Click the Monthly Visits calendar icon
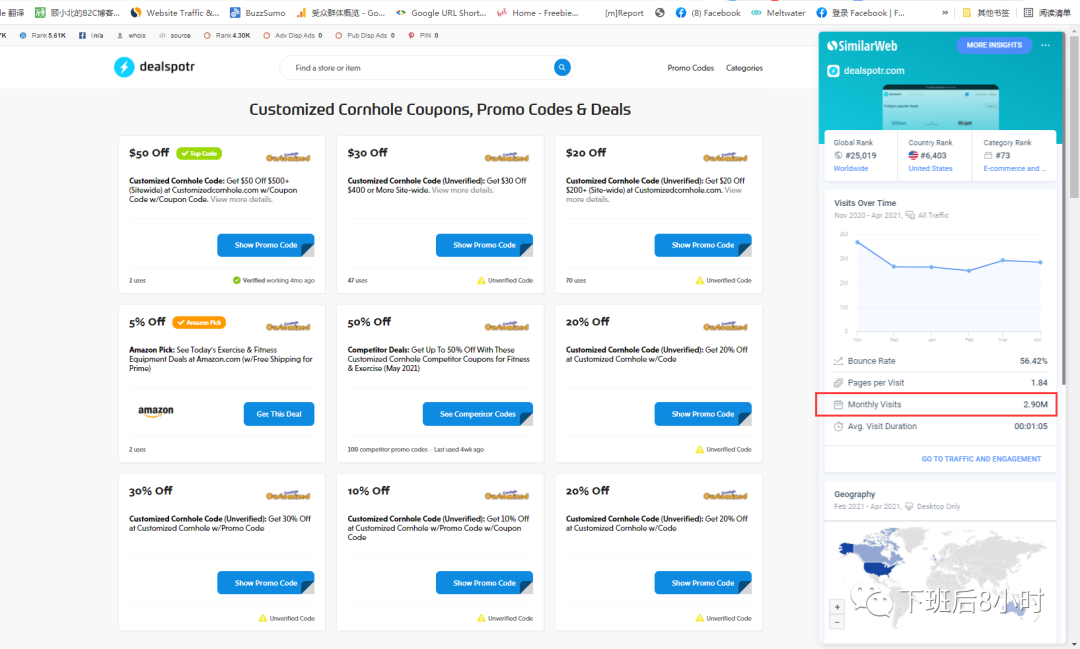Image resolution: width=1080 pixels, height=649 pixels. click(x=838, y=404)
